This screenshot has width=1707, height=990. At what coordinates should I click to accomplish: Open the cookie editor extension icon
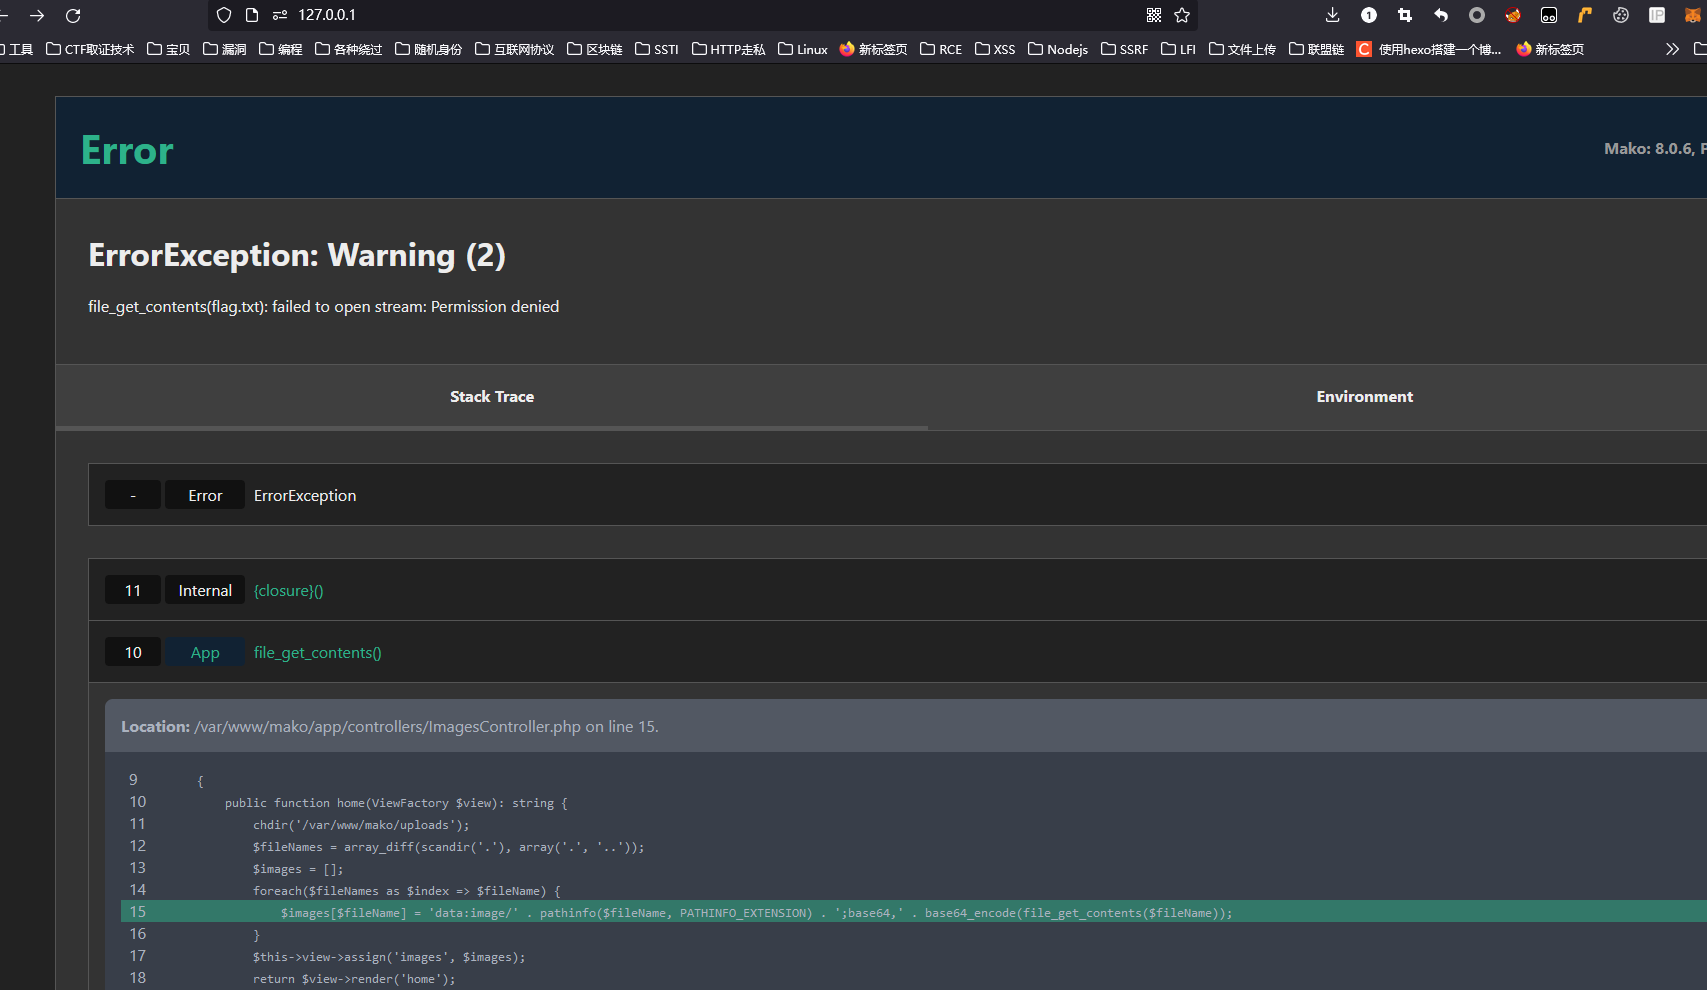[x=1621, y=15]
